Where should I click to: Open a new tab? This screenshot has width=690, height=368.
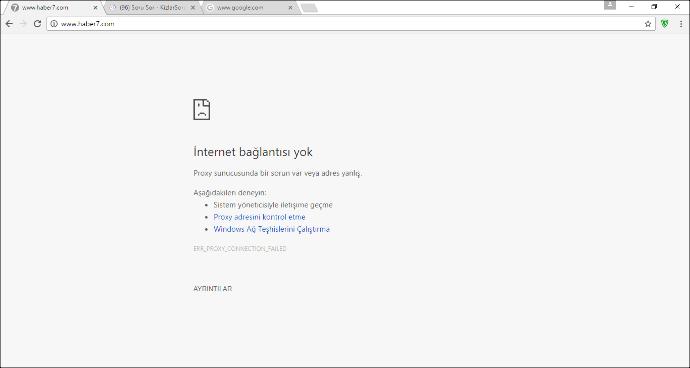point(309,8)
